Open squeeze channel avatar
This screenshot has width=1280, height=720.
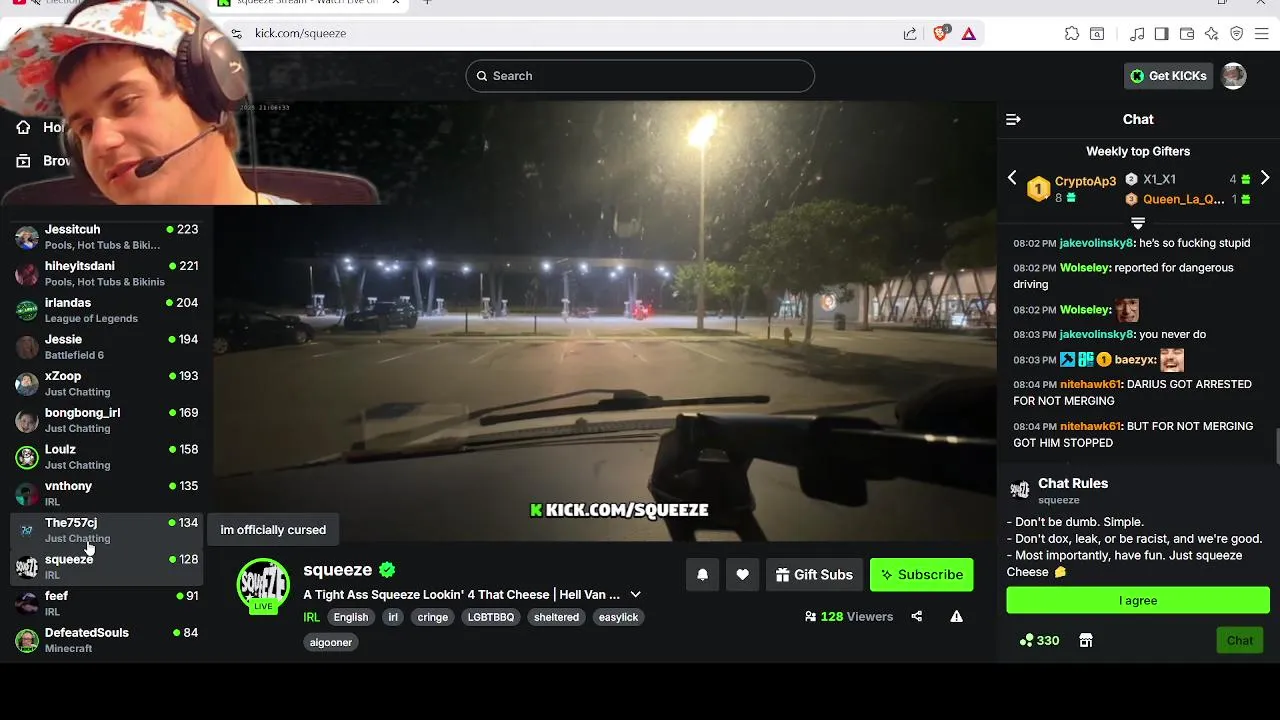(263, 585)
